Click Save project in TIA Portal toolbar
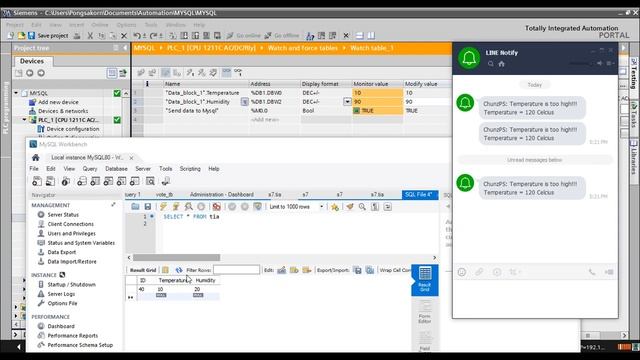Screen dimensions: 640x360 tap(48, 36)
